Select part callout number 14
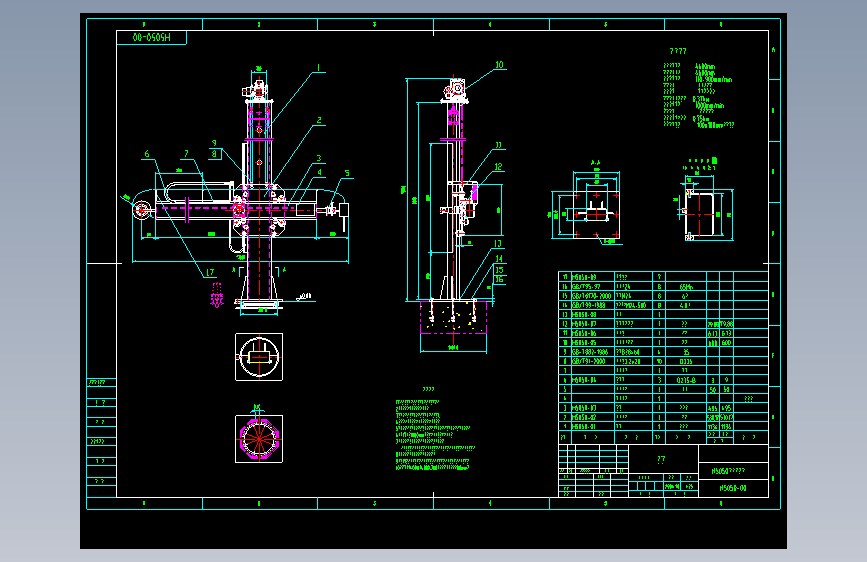Viewport: 867px width, 562px height. pos(499,258)
